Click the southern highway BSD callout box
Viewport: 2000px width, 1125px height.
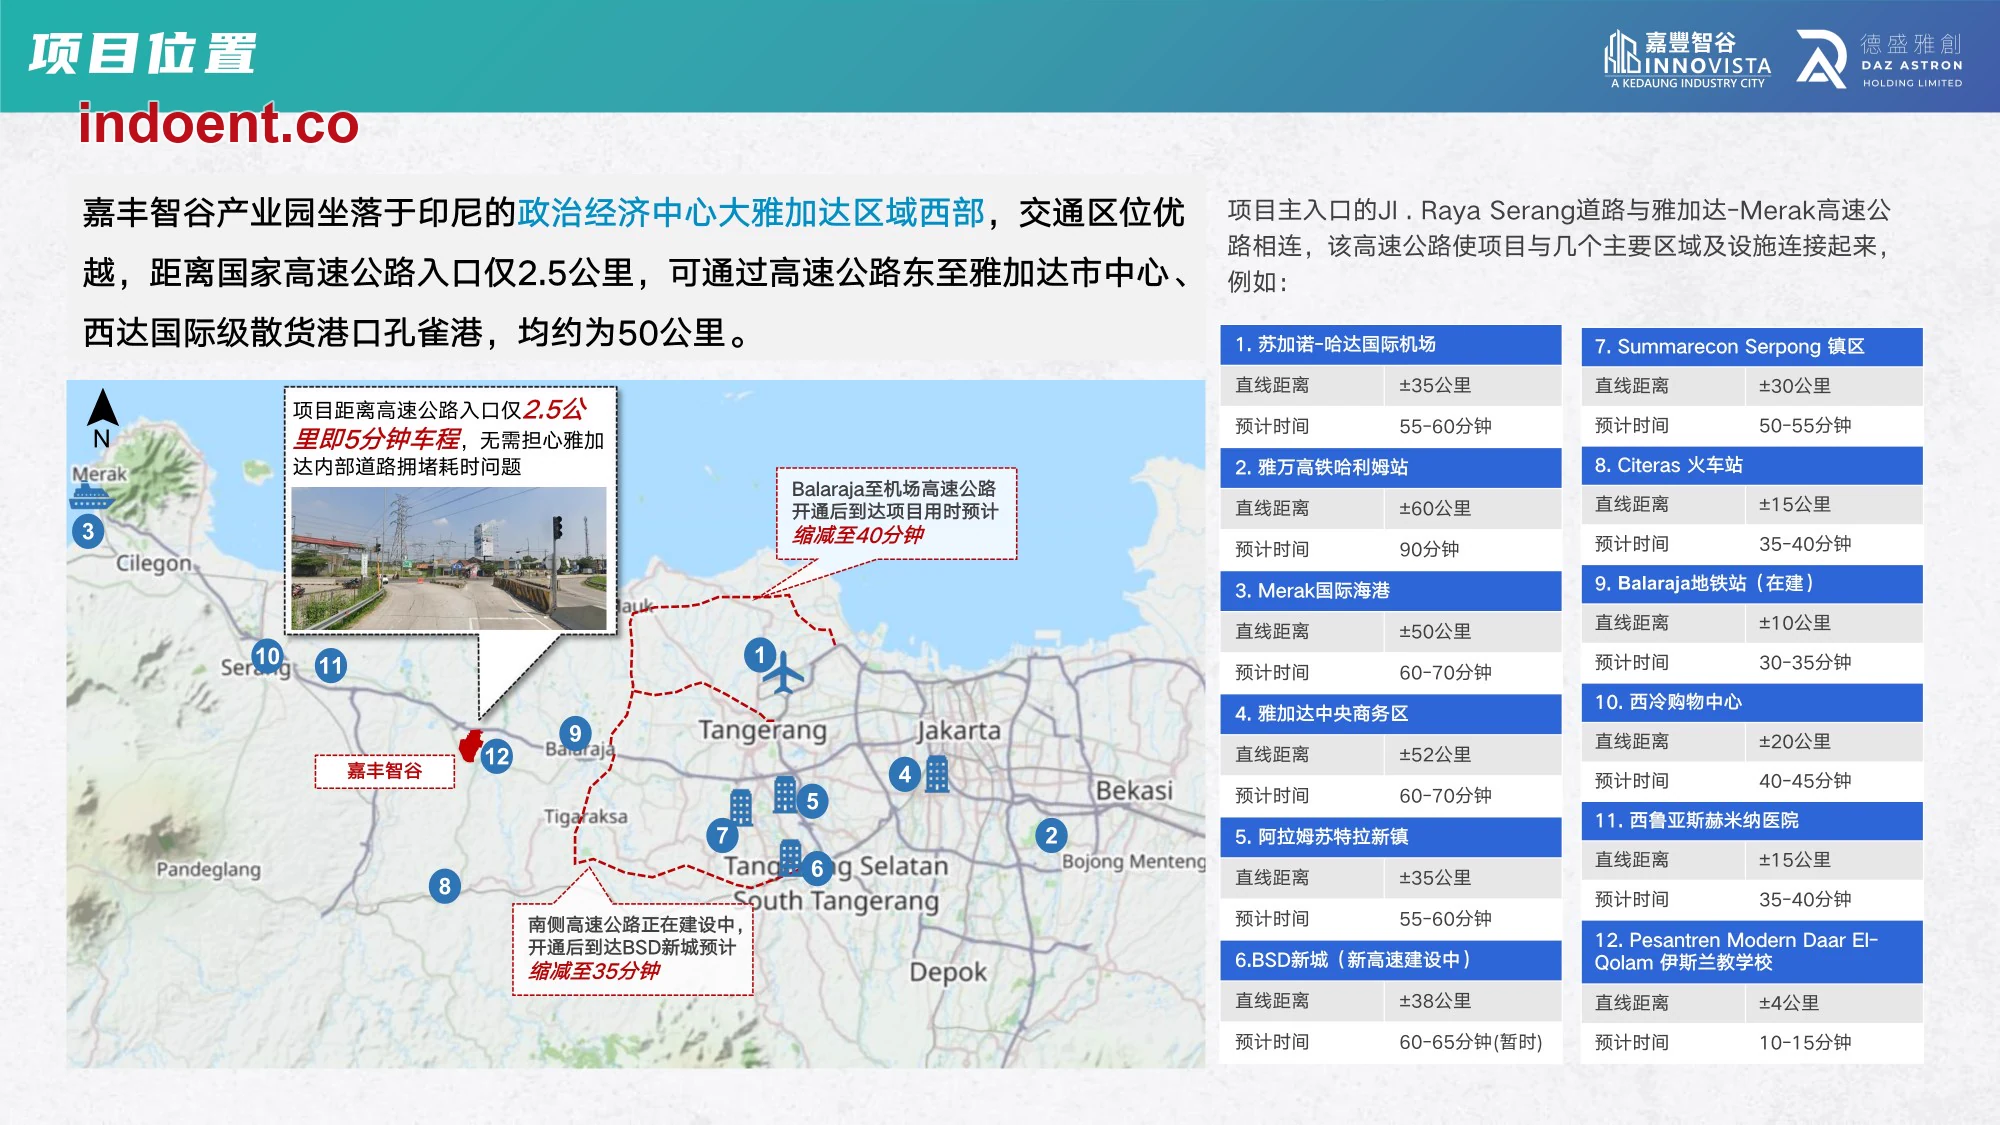[632, 949]
